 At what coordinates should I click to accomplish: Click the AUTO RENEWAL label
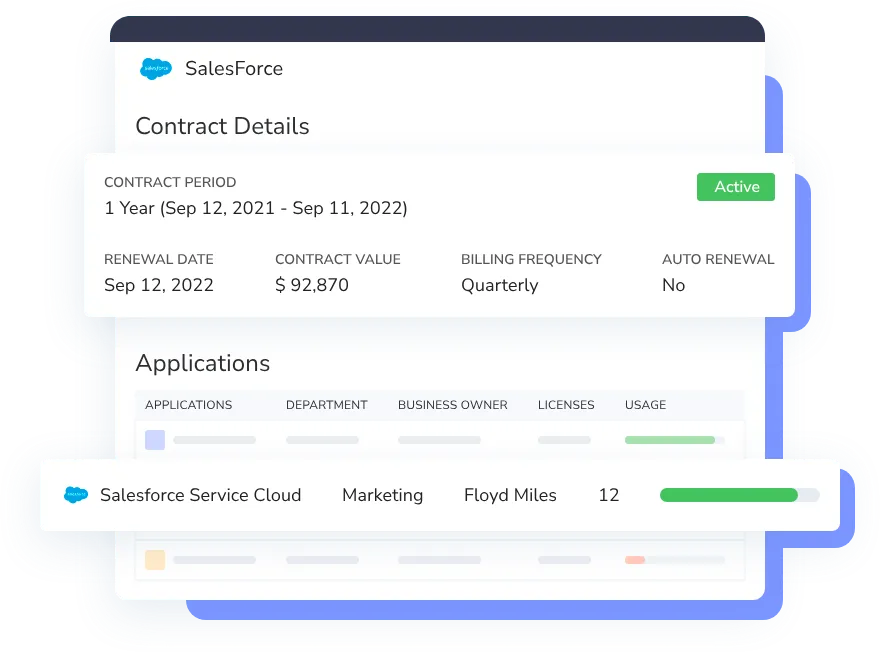(x=718, y=259)
